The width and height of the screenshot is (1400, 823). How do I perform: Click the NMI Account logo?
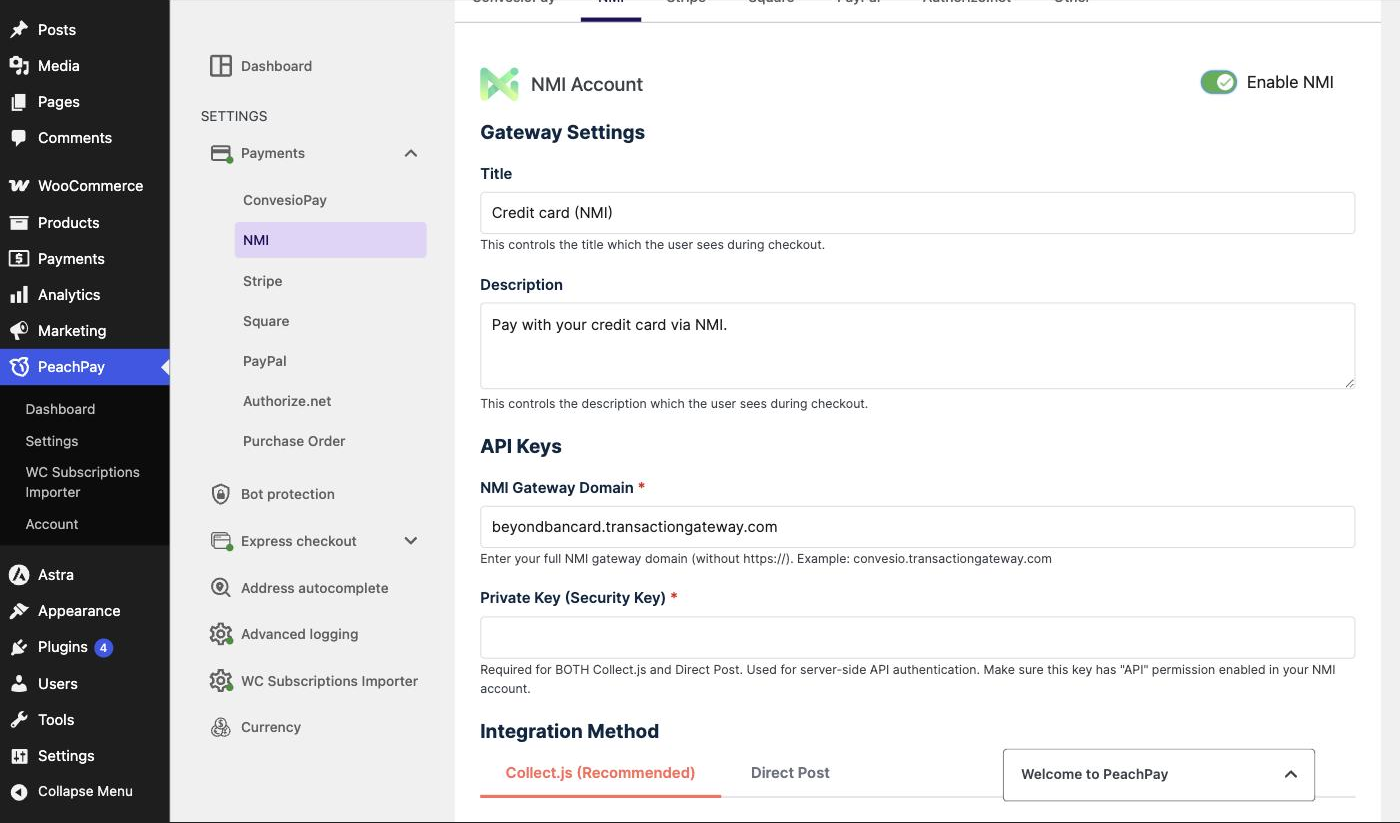499,84
